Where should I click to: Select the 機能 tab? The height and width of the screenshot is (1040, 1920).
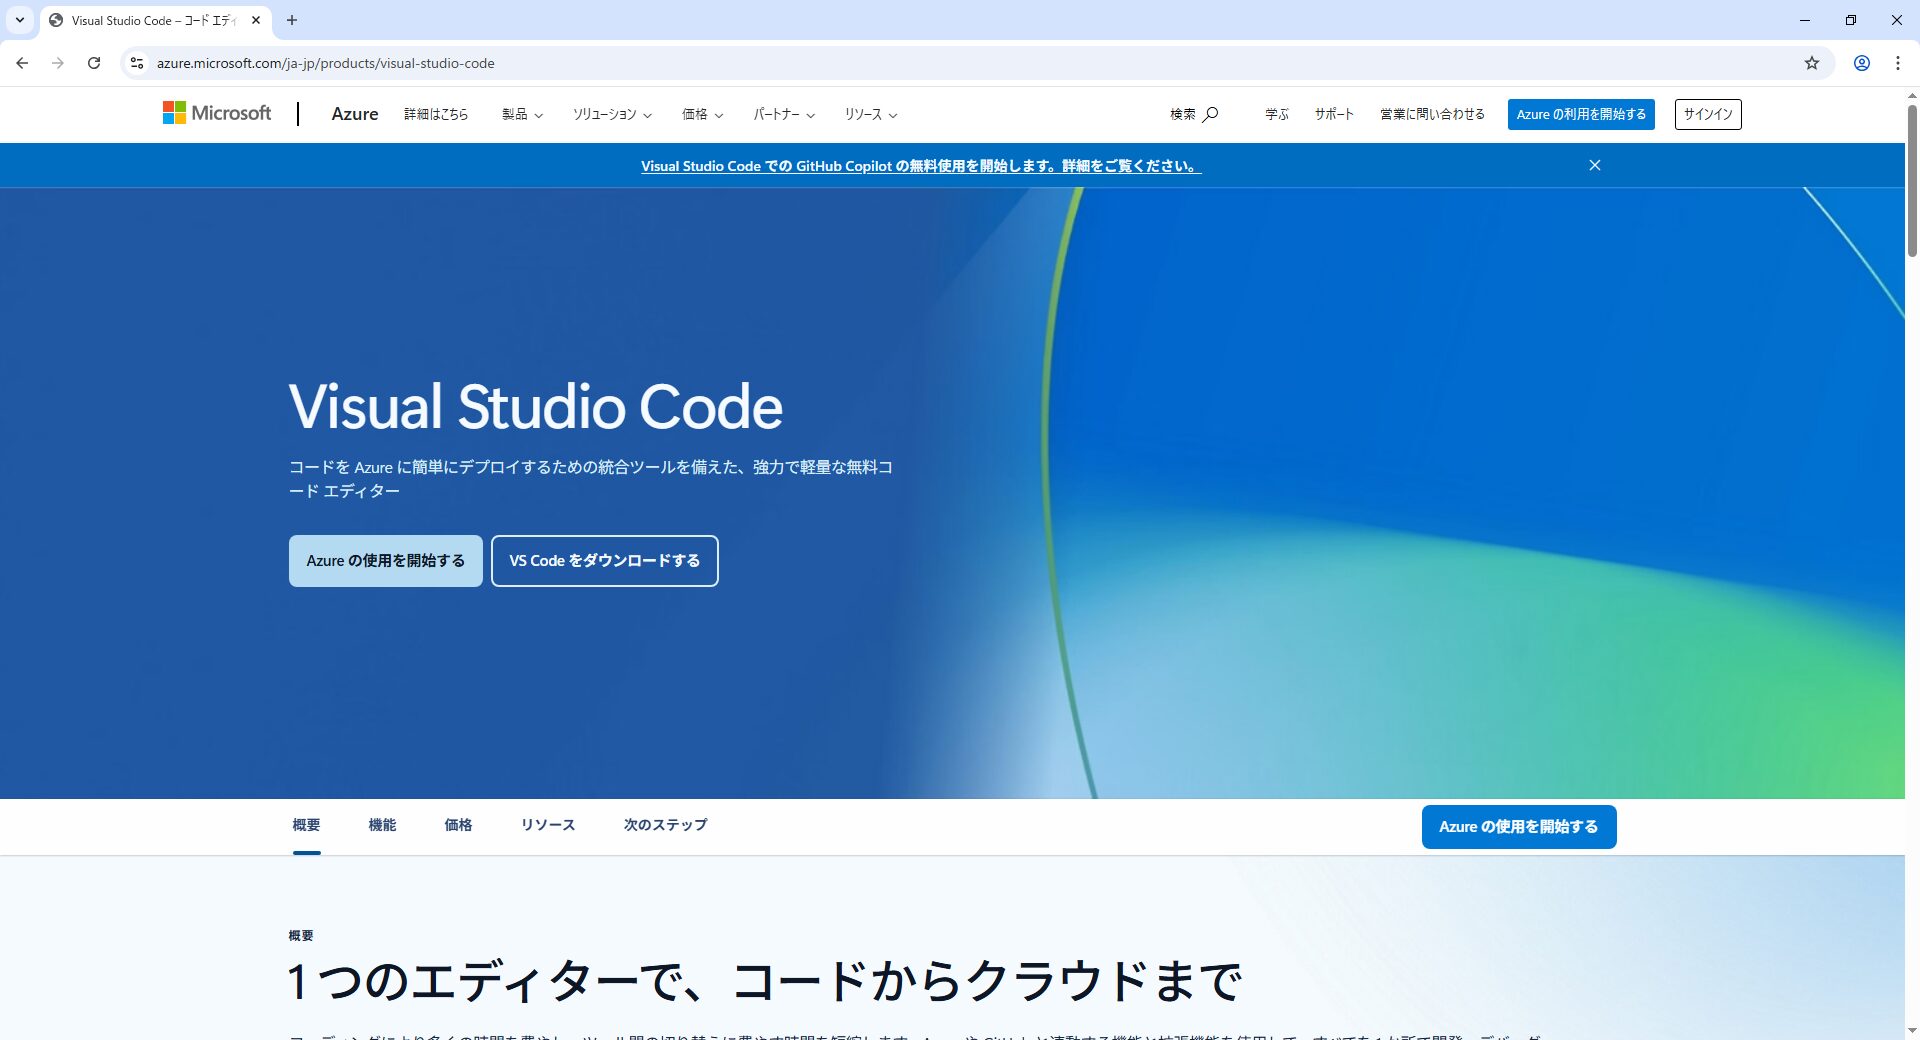click(382, 825)
